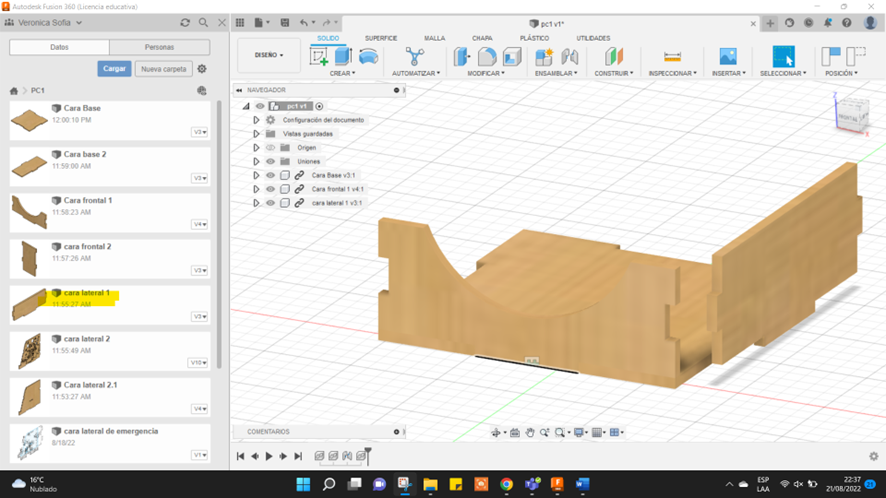Click the Create Sketch tool icon
Viewport: 886px width, 498px height.
click(319, 57)
